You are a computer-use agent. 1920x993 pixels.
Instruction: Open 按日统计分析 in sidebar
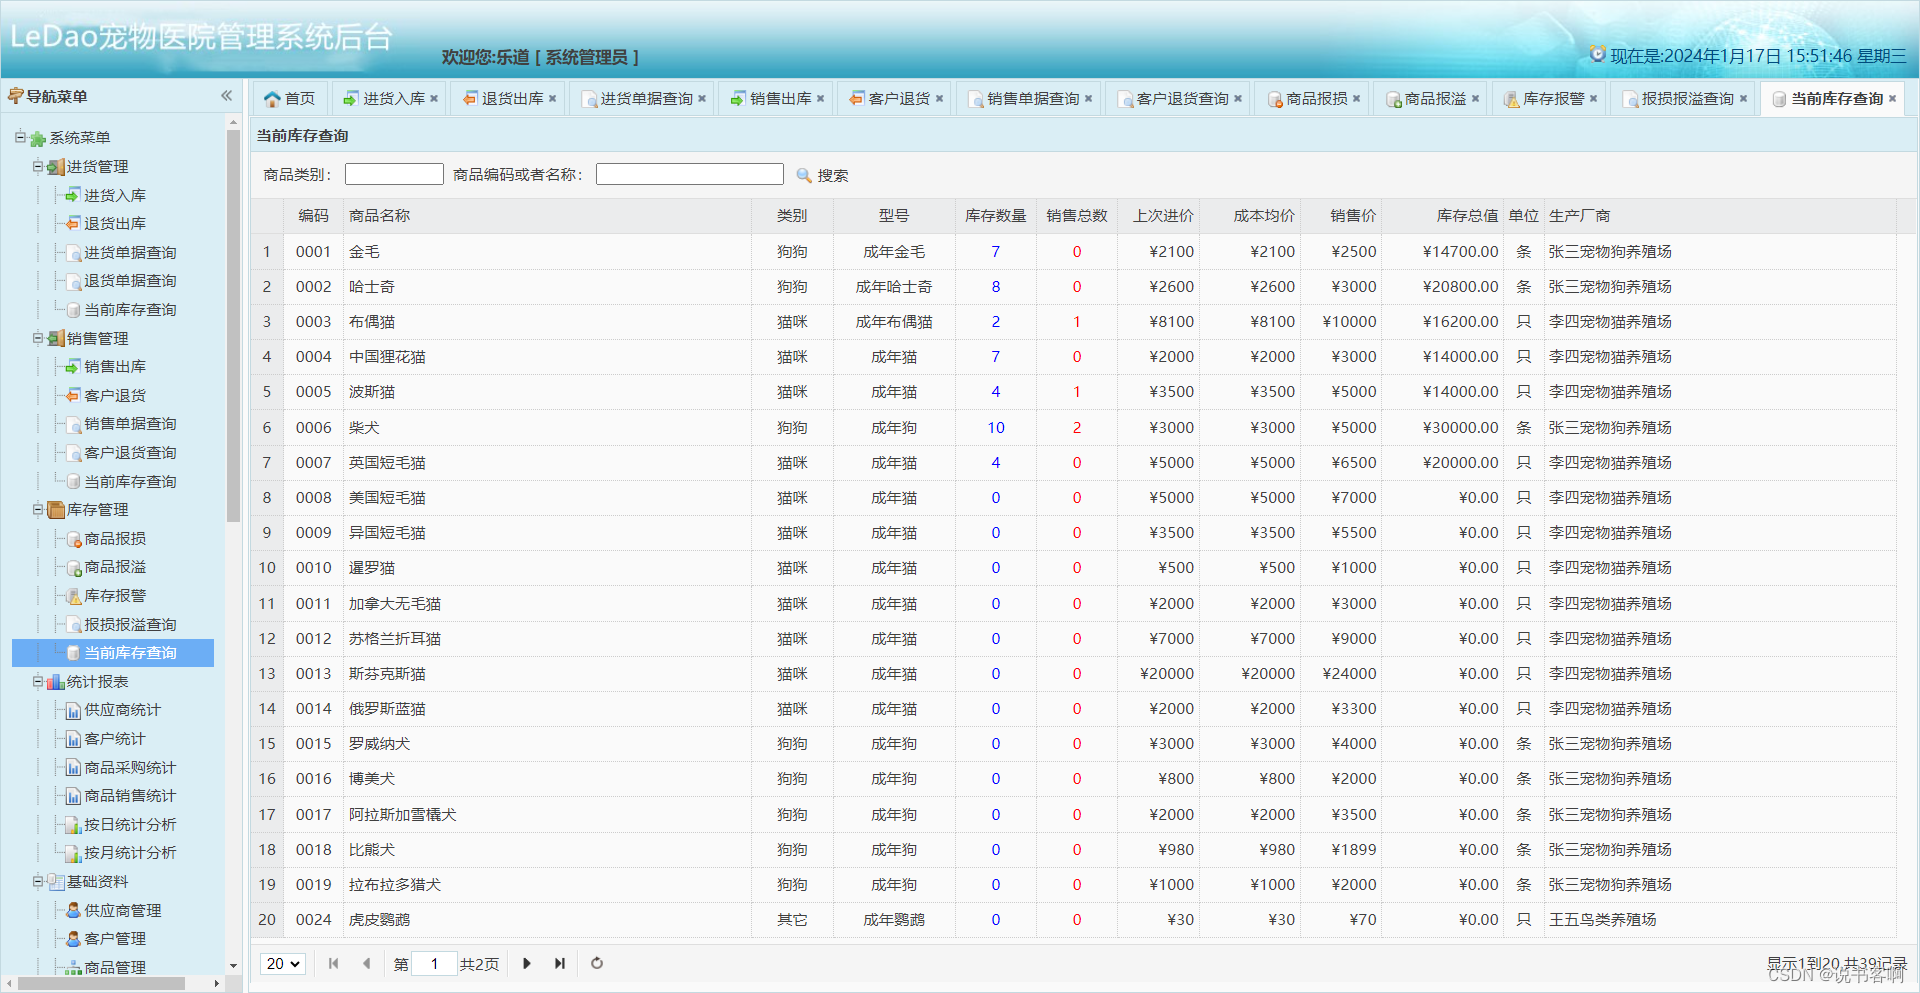click(129, 824)
